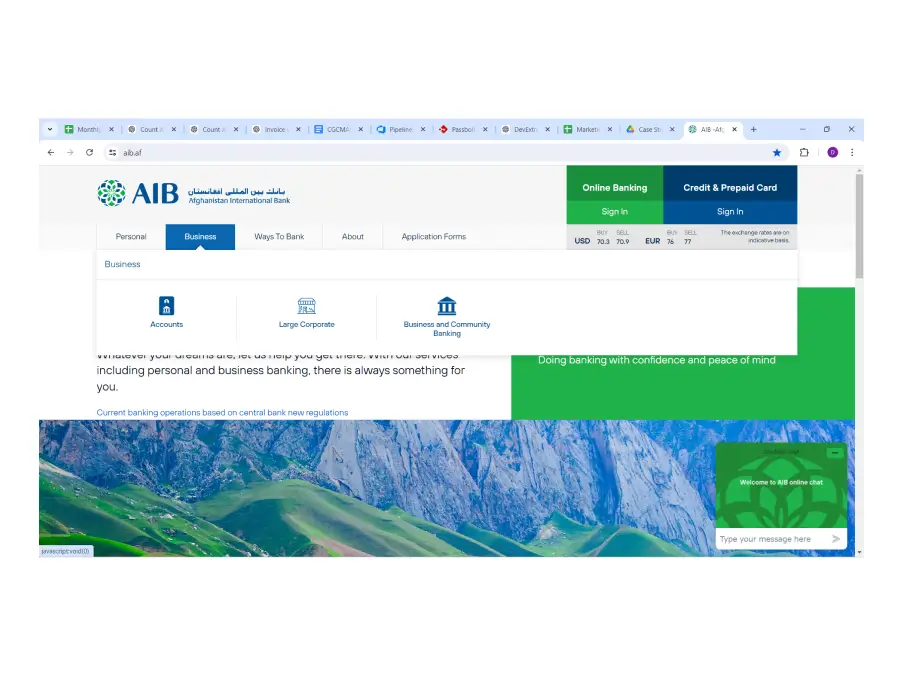The height and width of the screenshot is (675, 903).
Task: Click the send arrow in the chat widget
Action: 838,539
